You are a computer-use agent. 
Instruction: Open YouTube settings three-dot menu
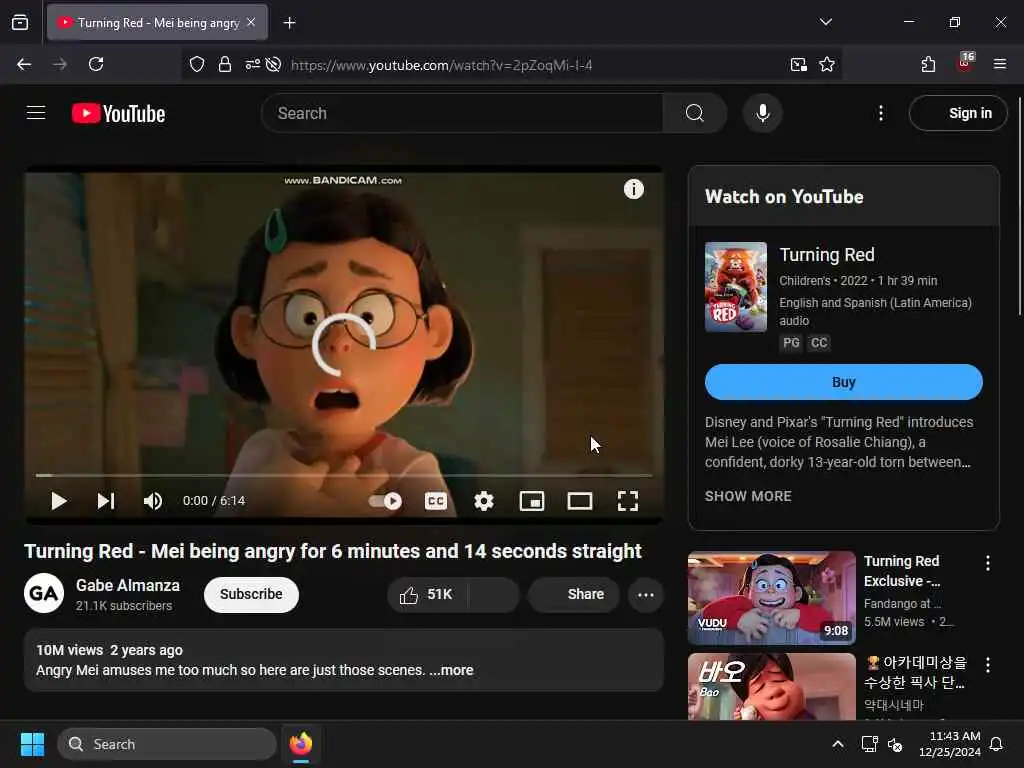pyautogui.click(x=881, y=113)
